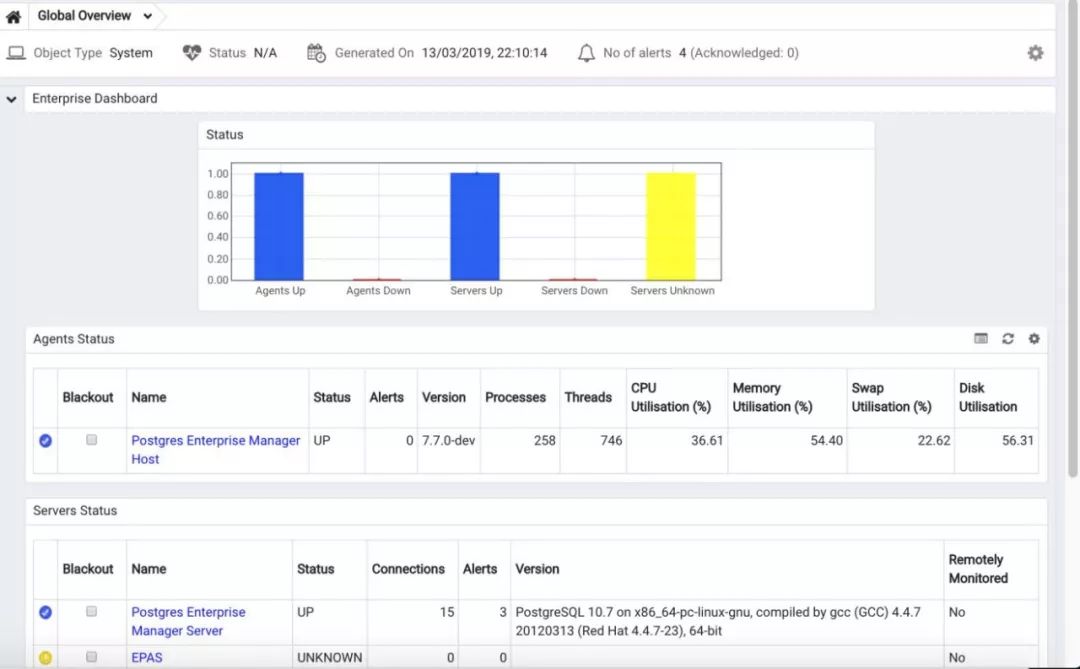The width and height of the screenshot is (1080, 669).
Task: Tick blackout checkbox for Postgres Enterprise Manager Server
Action: [92, 611]
